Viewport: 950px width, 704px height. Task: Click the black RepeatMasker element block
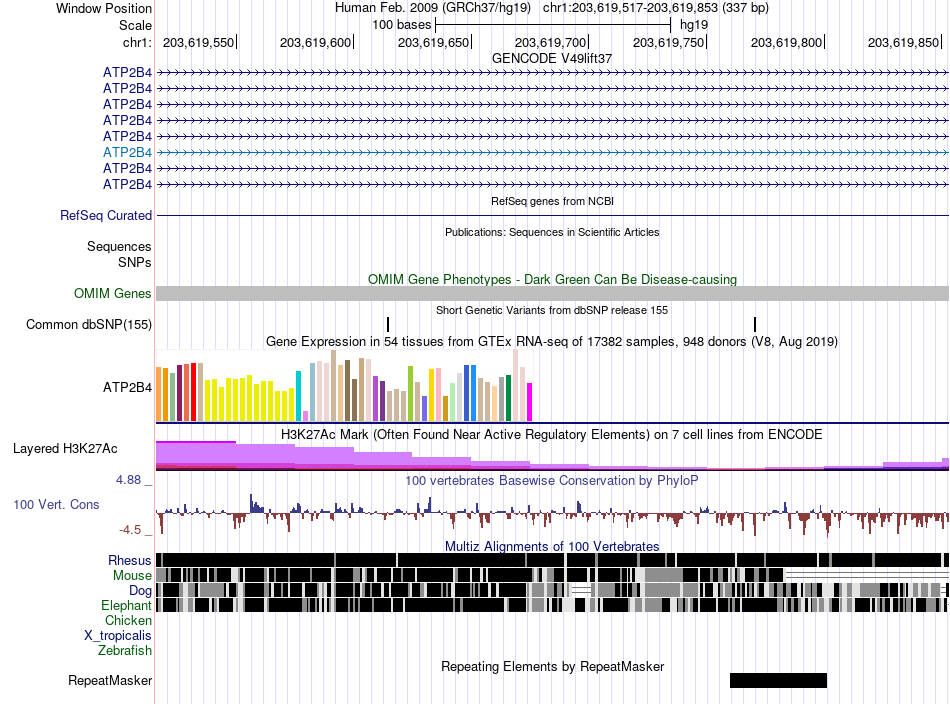(x=779, y=680)
